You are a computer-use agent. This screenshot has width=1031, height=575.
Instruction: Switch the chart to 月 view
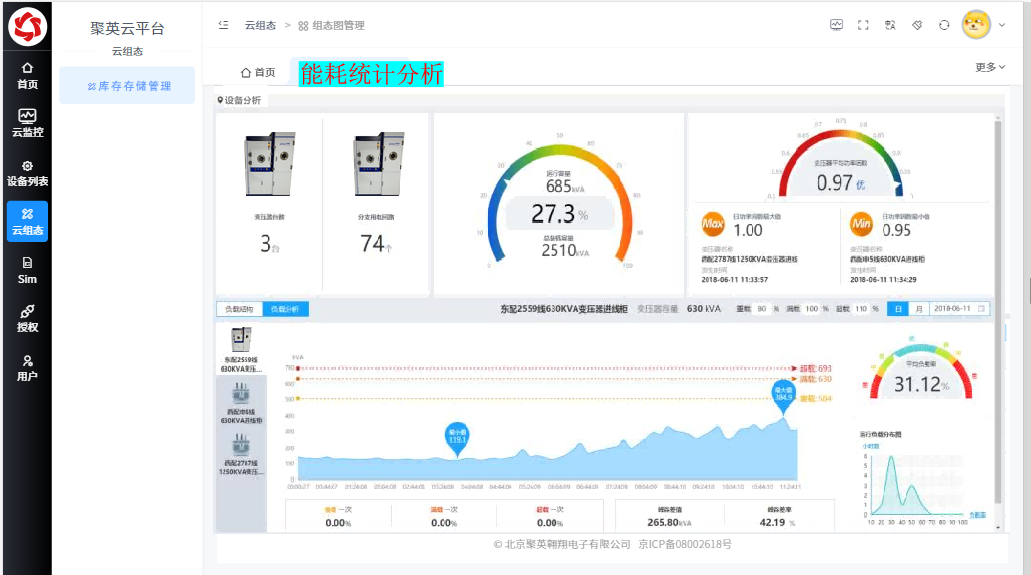click(919, 309)
